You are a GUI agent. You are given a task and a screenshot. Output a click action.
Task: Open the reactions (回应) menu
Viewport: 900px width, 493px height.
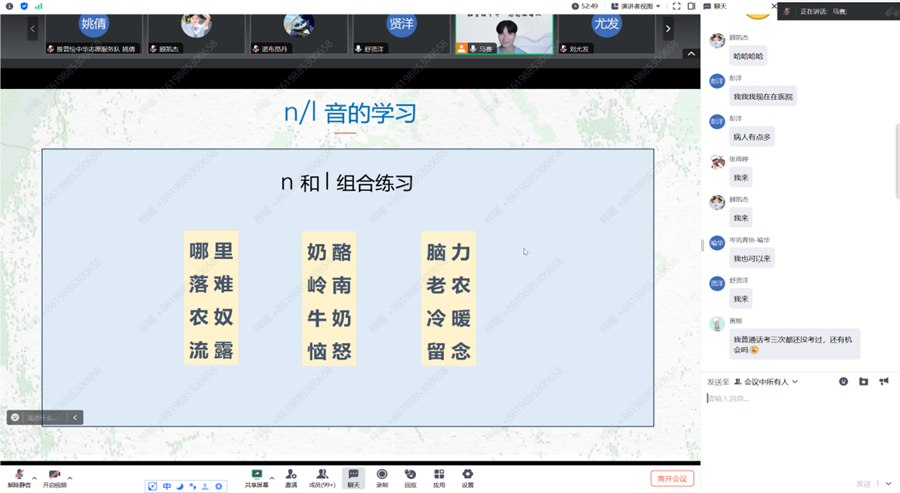click(410, 478)
